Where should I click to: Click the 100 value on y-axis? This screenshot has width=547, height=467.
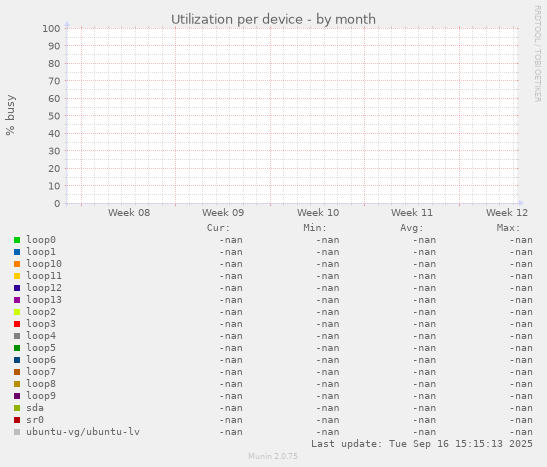pos(51,29)
